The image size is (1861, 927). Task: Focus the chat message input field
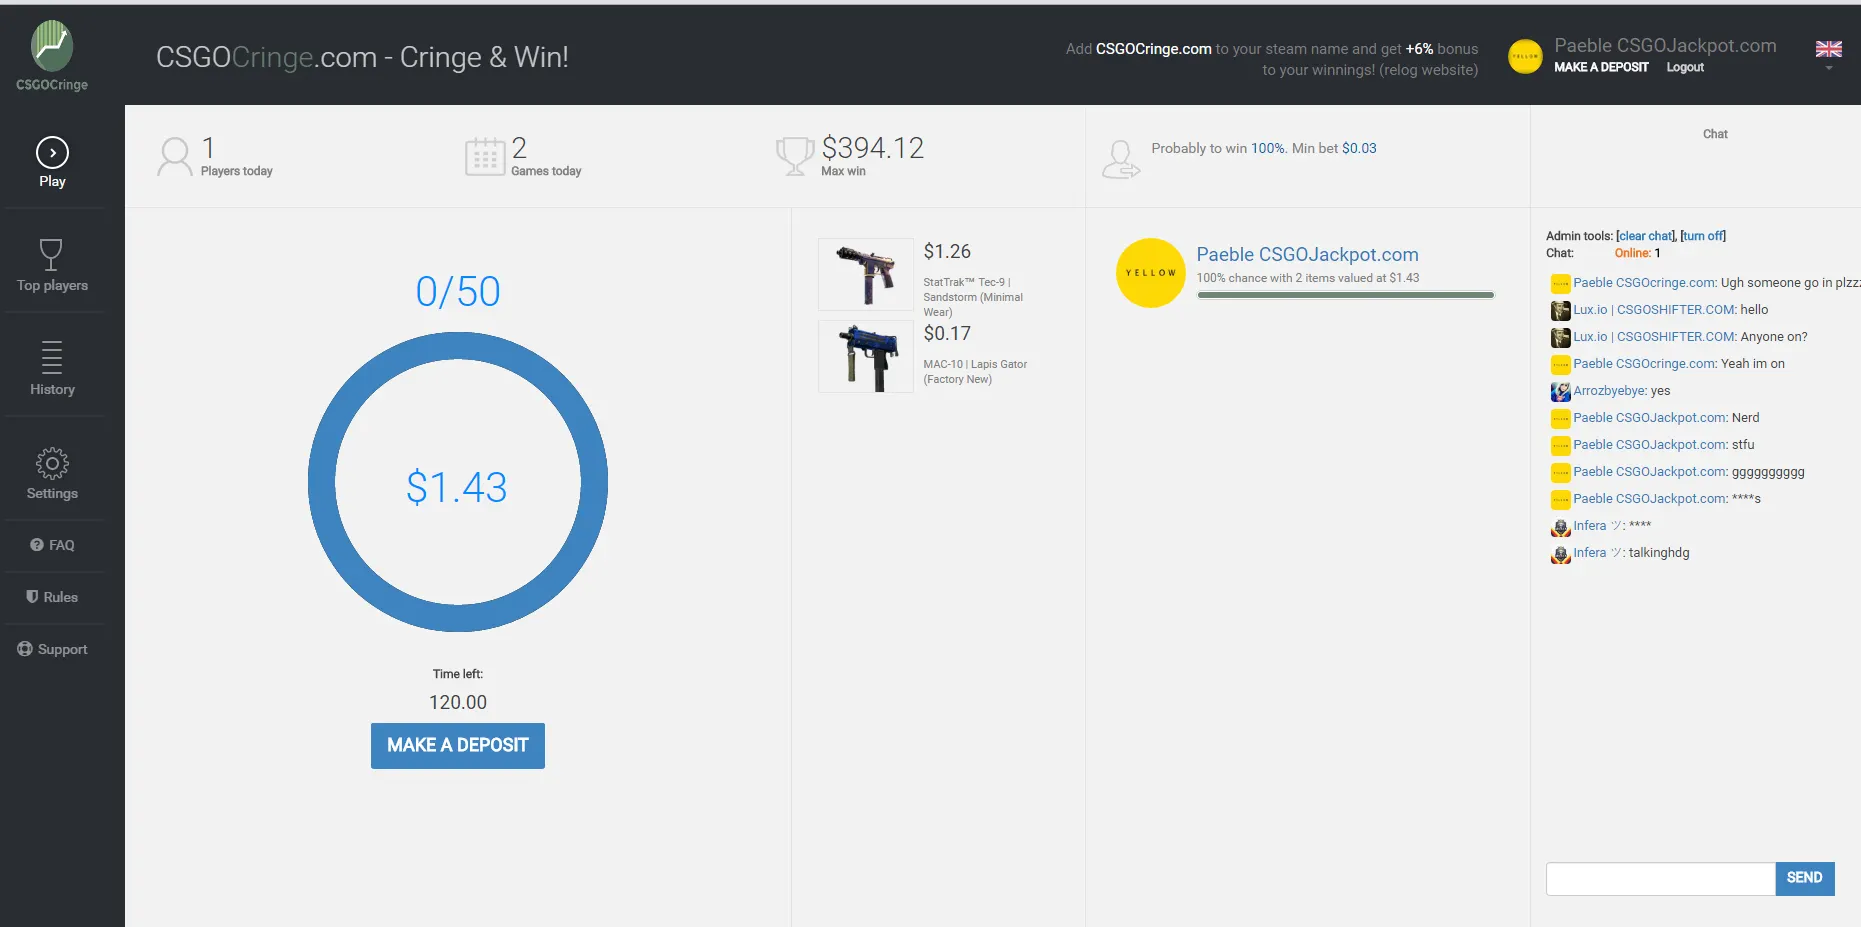[1661, 878]
